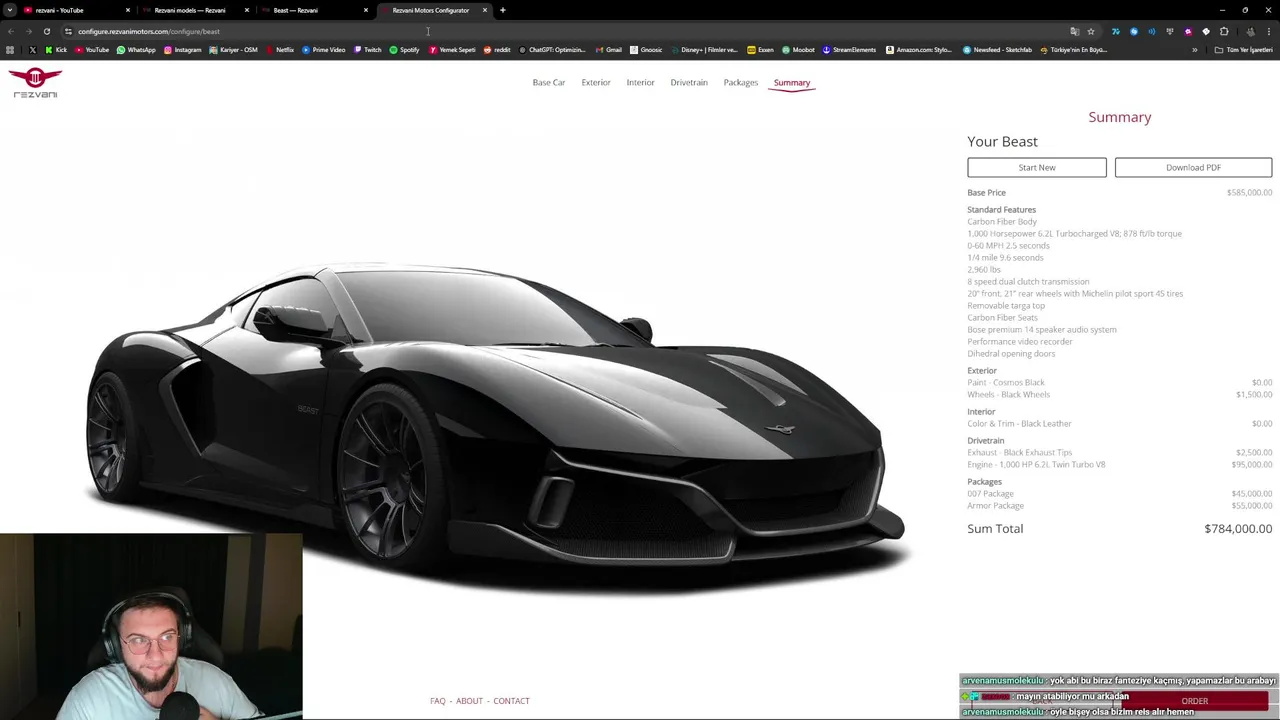Open the Yemek Sepeti bookmark
The image size is (1280, 720).
tap(452, 50)
